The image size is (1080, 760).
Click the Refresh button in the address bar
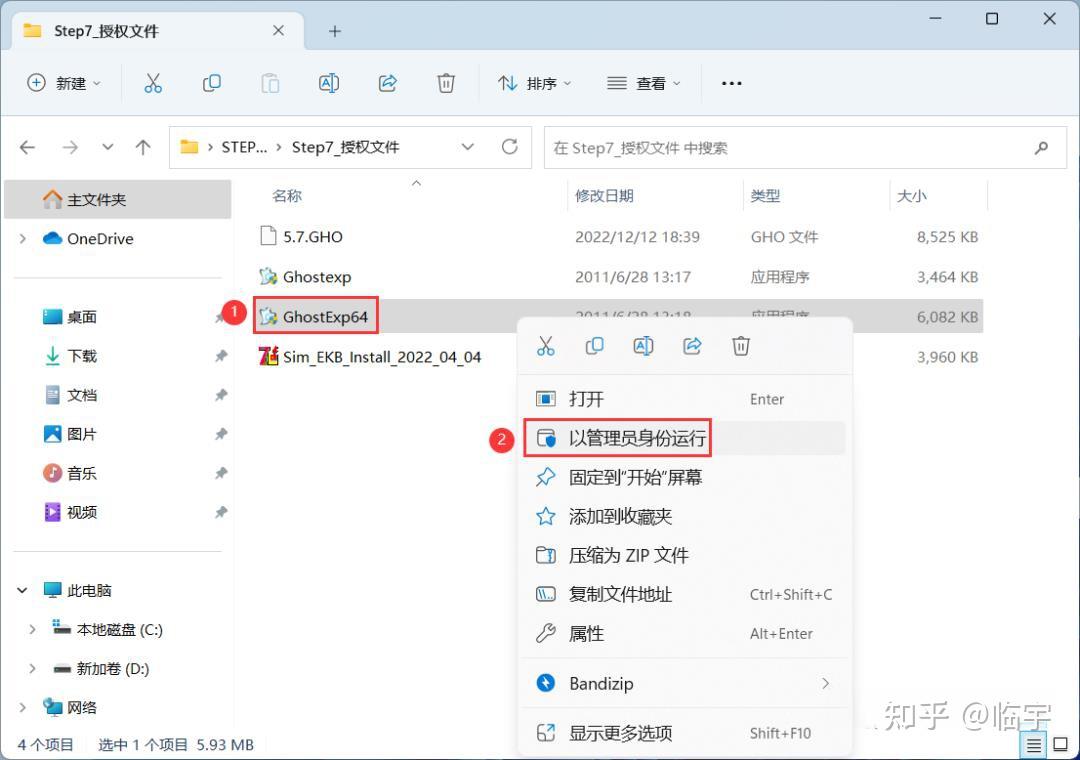509,147
